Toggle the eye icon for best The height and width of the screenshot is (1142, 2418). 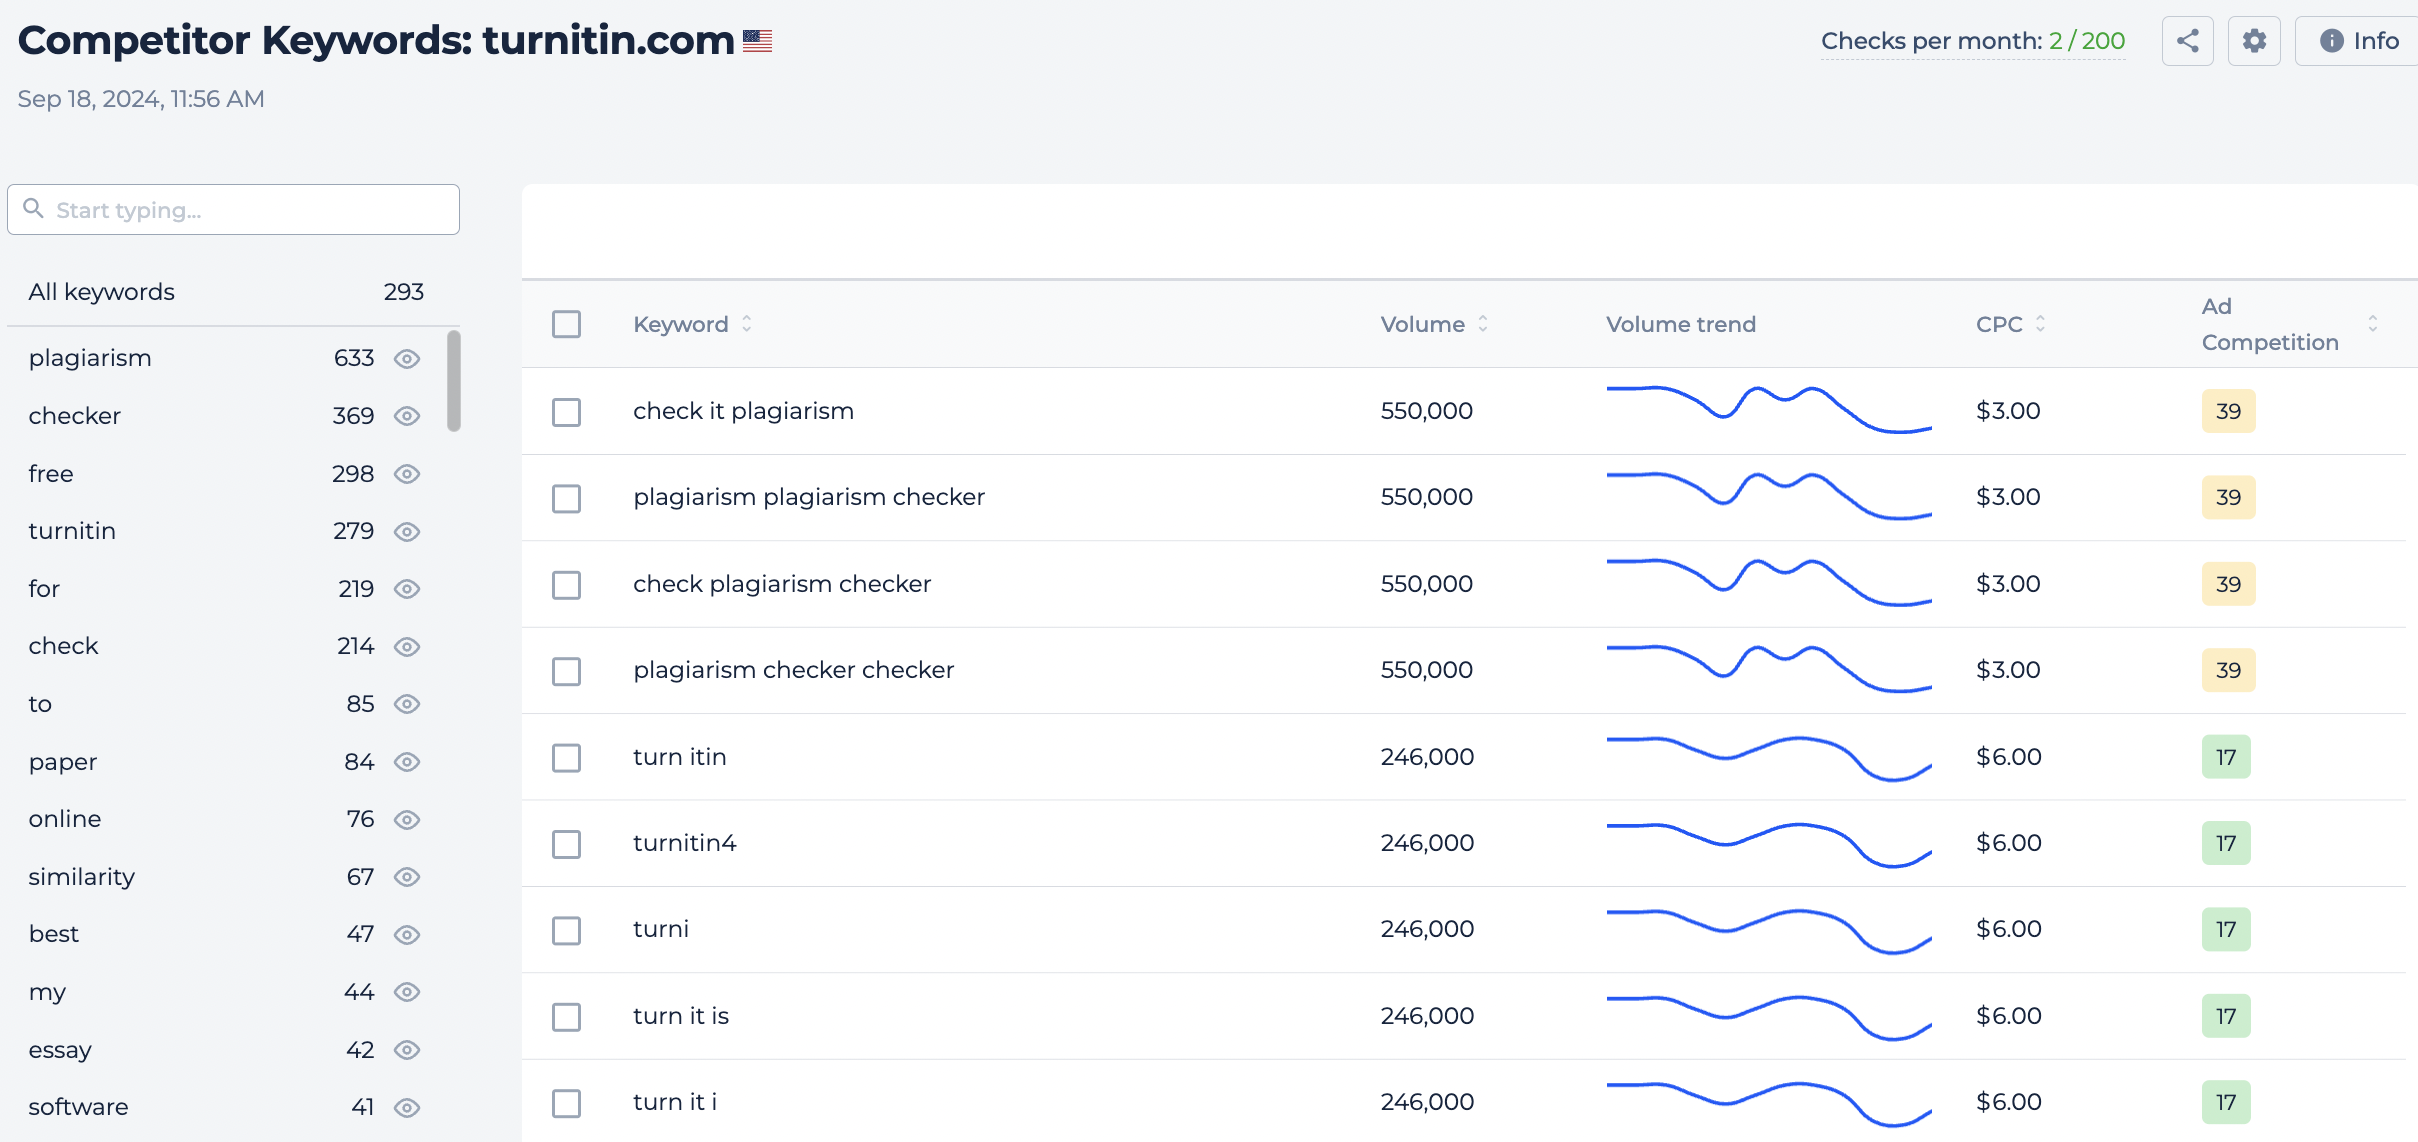point(406,935)
